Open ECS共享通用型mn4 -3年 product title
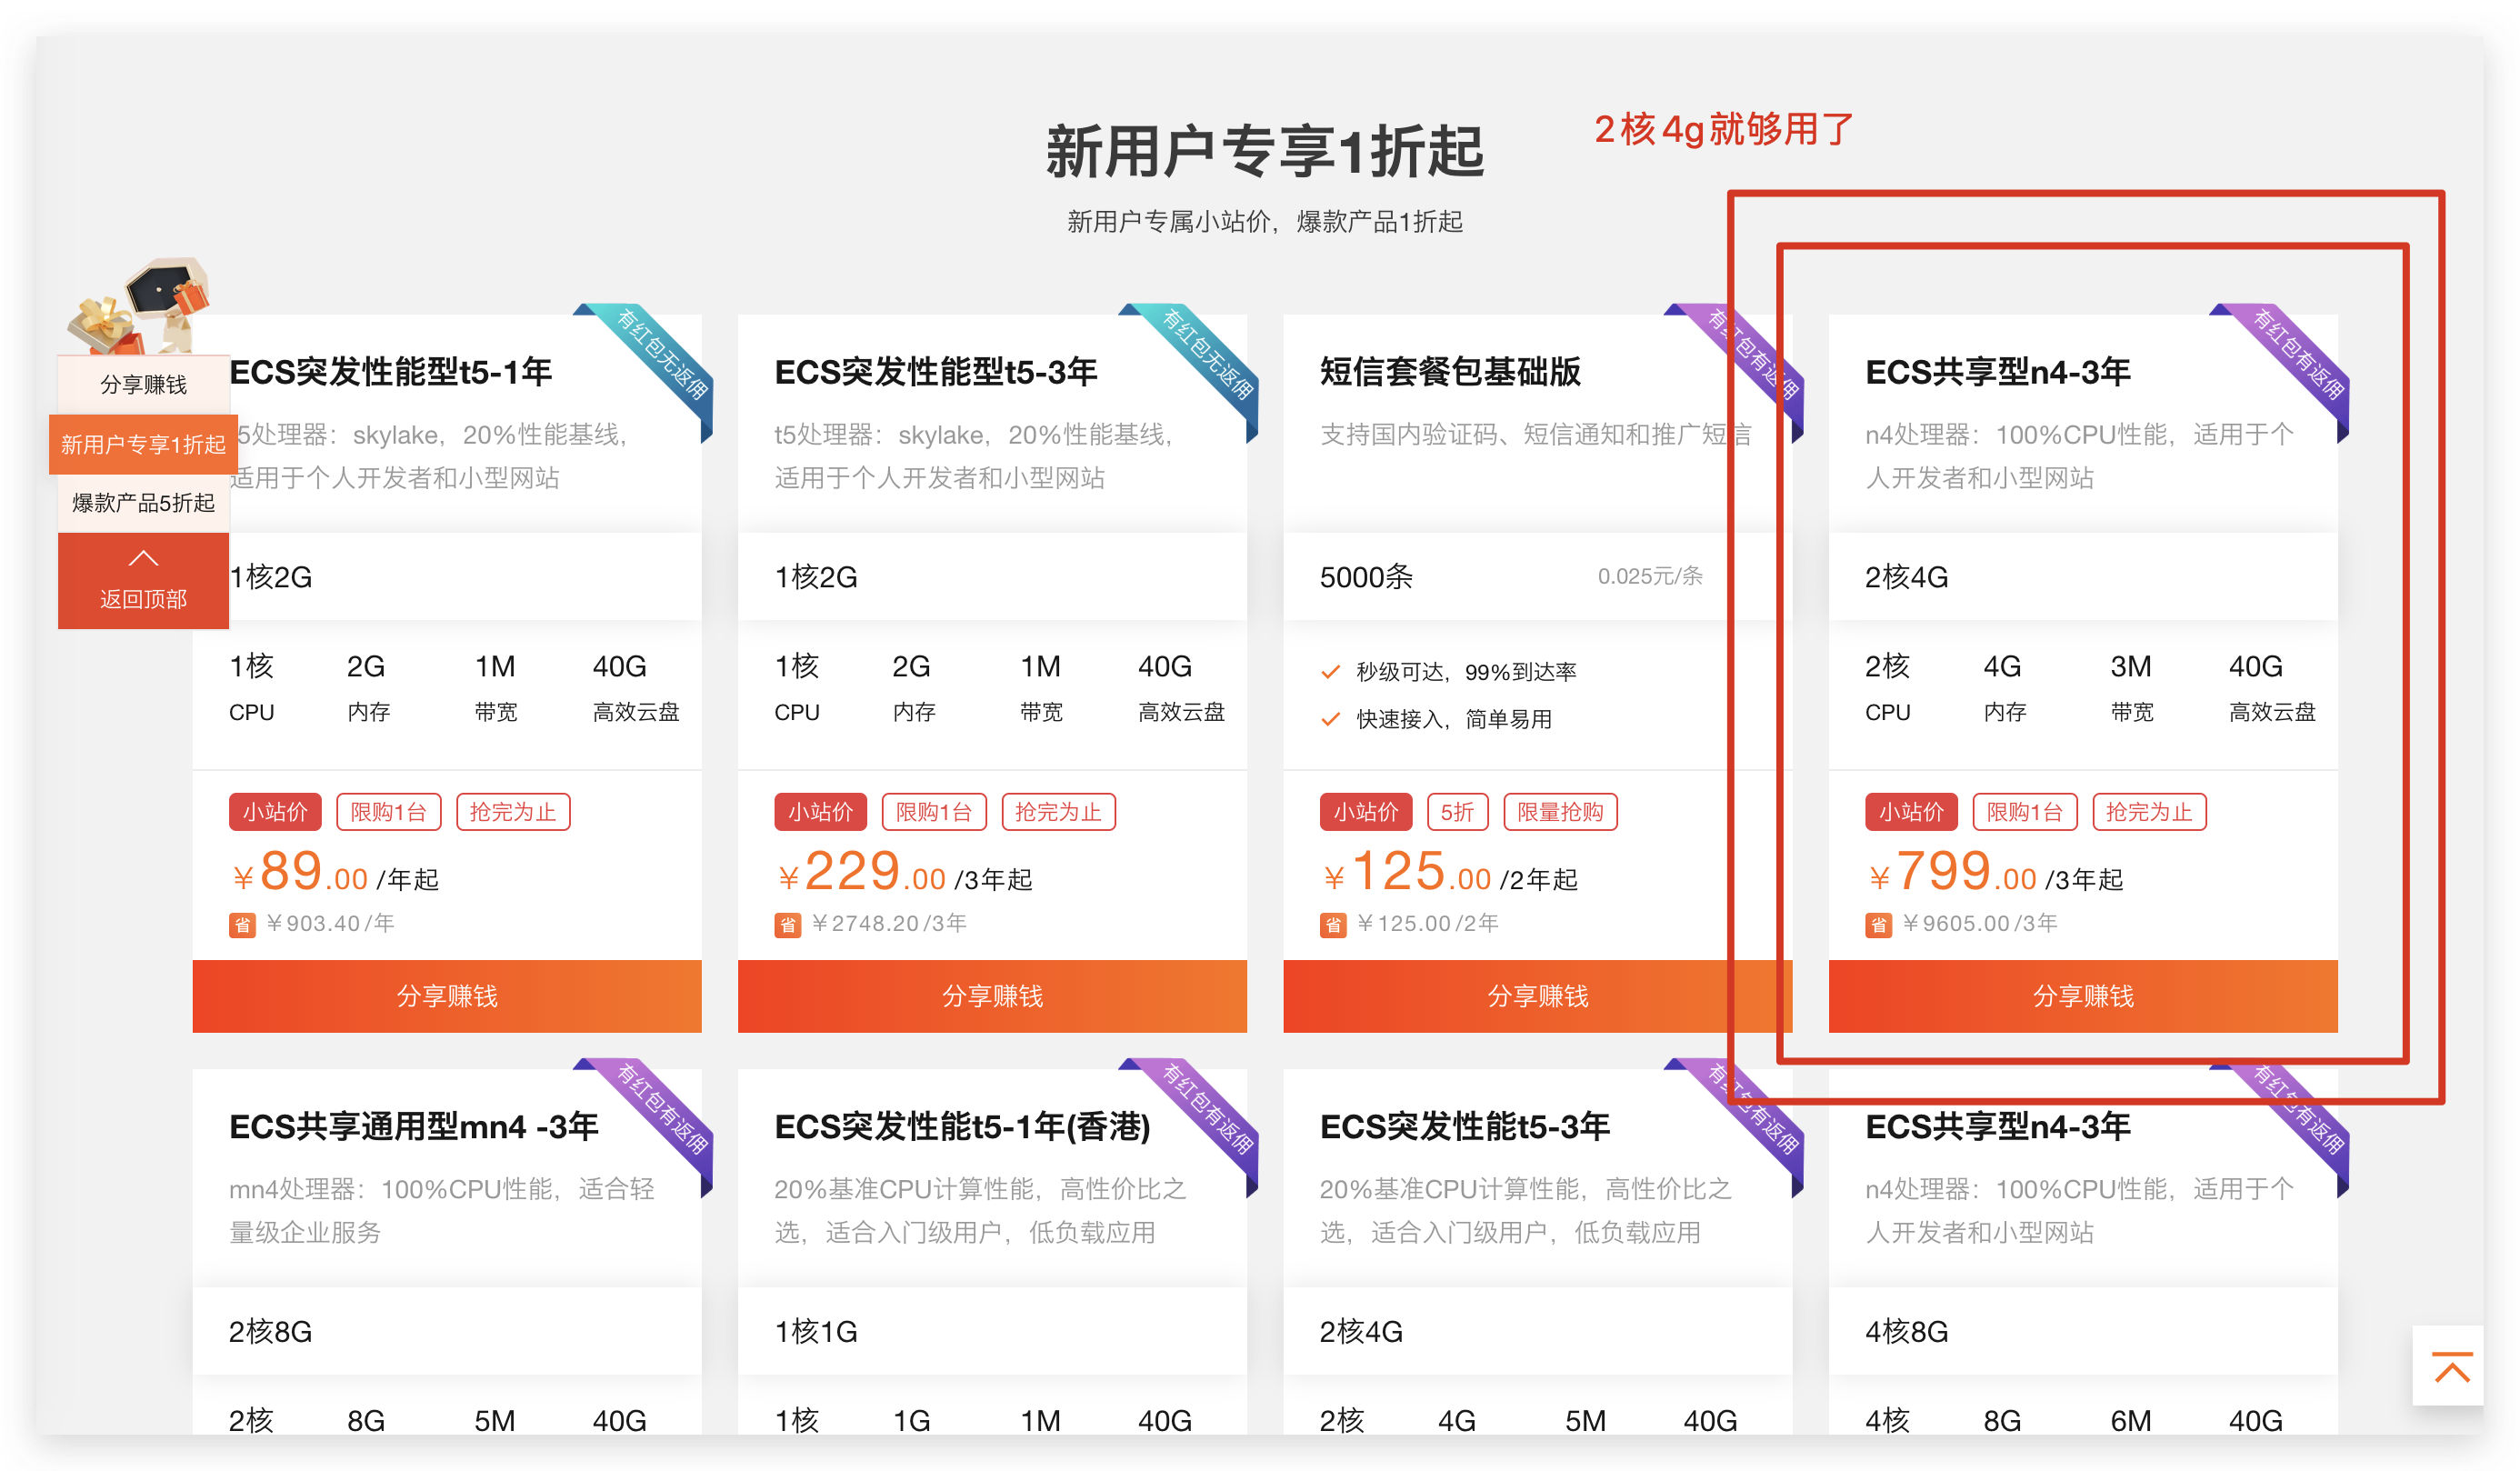The height and width of the screenshot is (1471, 2520). click(413, 1127)
